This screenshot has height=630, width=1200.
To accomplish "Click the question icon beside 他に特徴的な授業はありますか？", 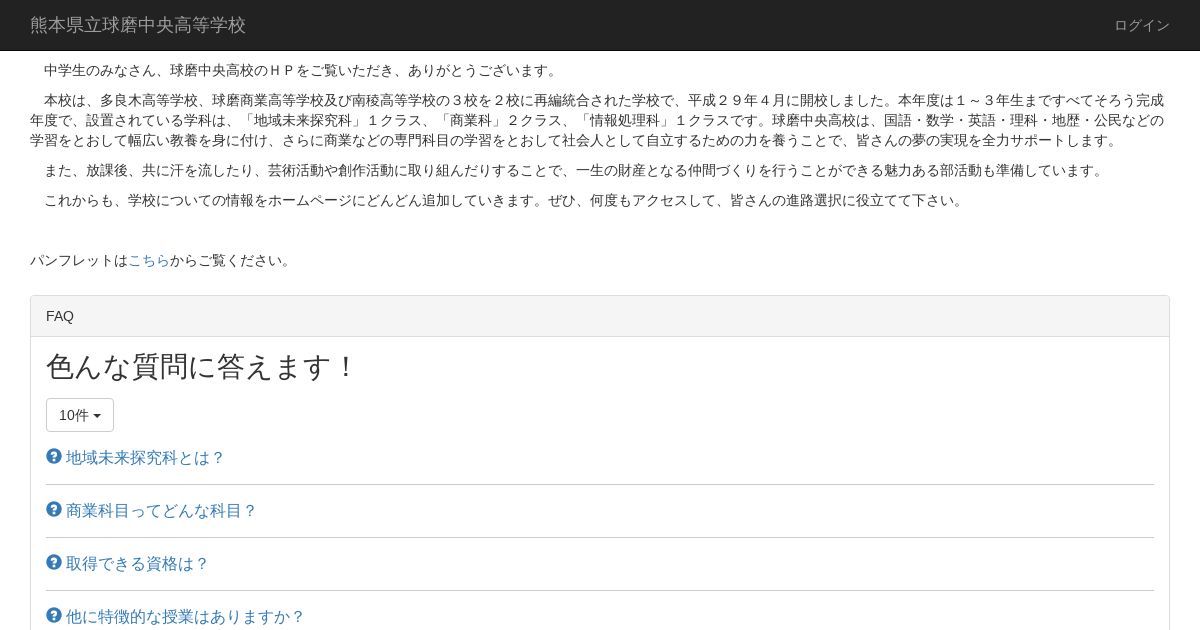I will (54, 615).
